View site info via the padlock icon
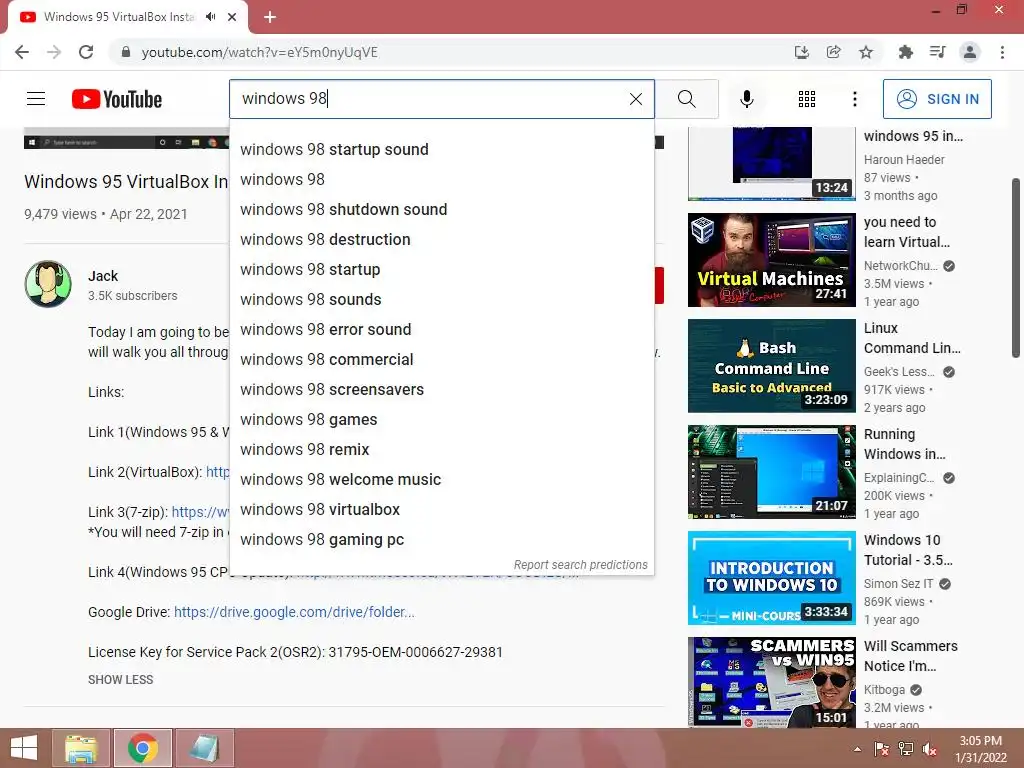Image resolution: width=1024 pixels, height=768 pixels. tap(126, 52)
